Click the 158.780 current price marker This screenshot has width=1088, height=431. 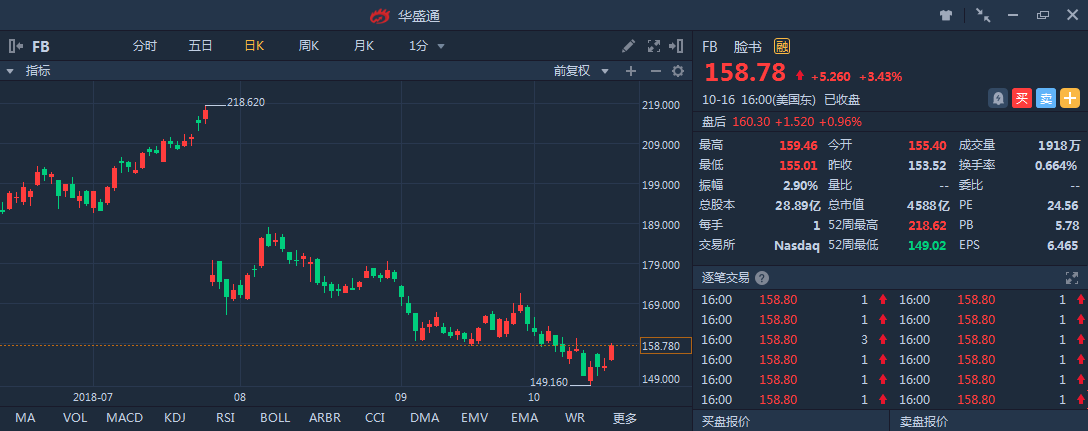click(x=665, y=345)
